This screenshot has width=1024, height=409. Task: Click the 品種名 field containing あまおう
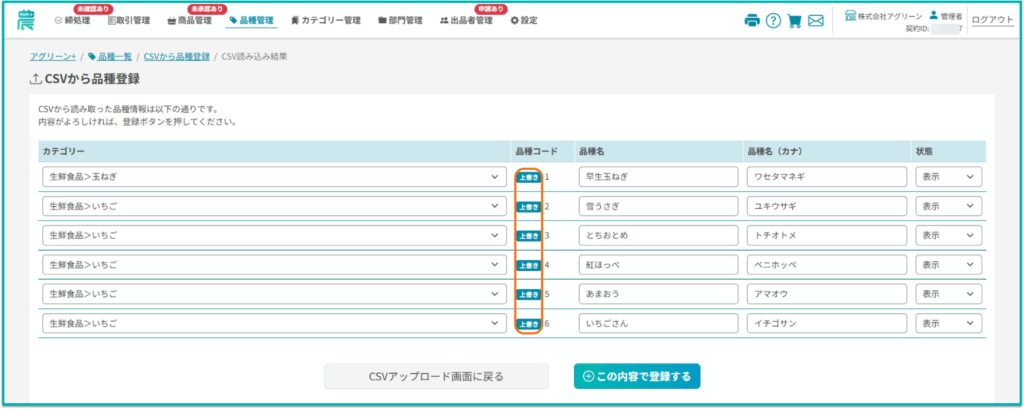pos(657,295)
